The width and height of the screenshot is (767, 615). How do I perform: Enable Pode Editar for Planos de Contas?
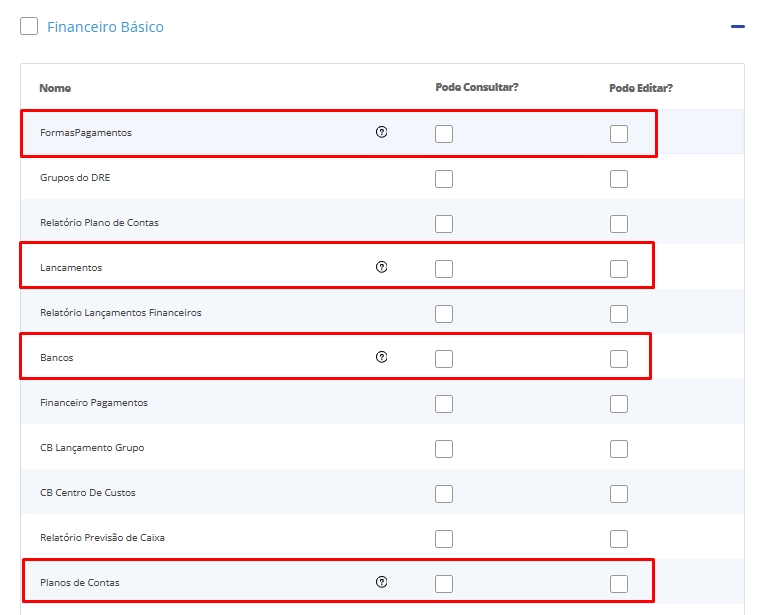tap(619, 584)
